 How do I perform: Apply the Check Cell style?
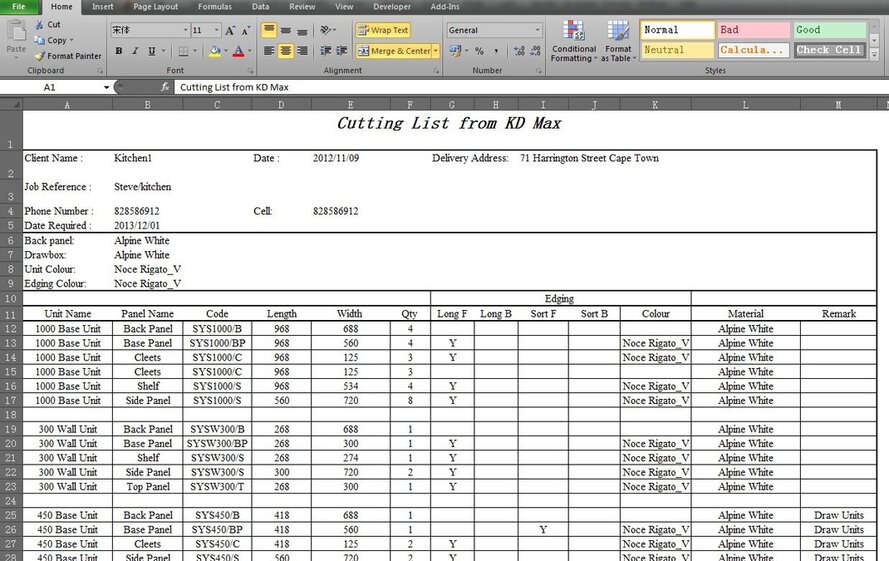[x=829, y=50]
